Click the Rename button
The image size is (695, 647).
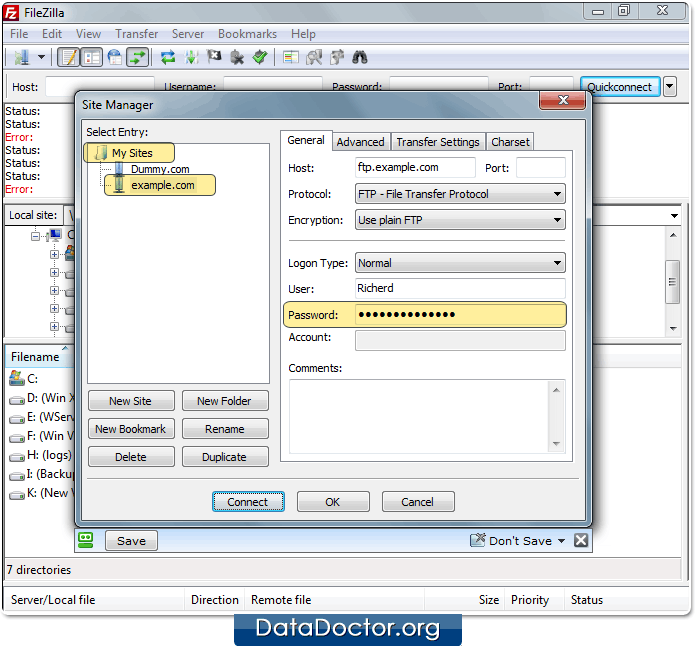coord(225,429)
